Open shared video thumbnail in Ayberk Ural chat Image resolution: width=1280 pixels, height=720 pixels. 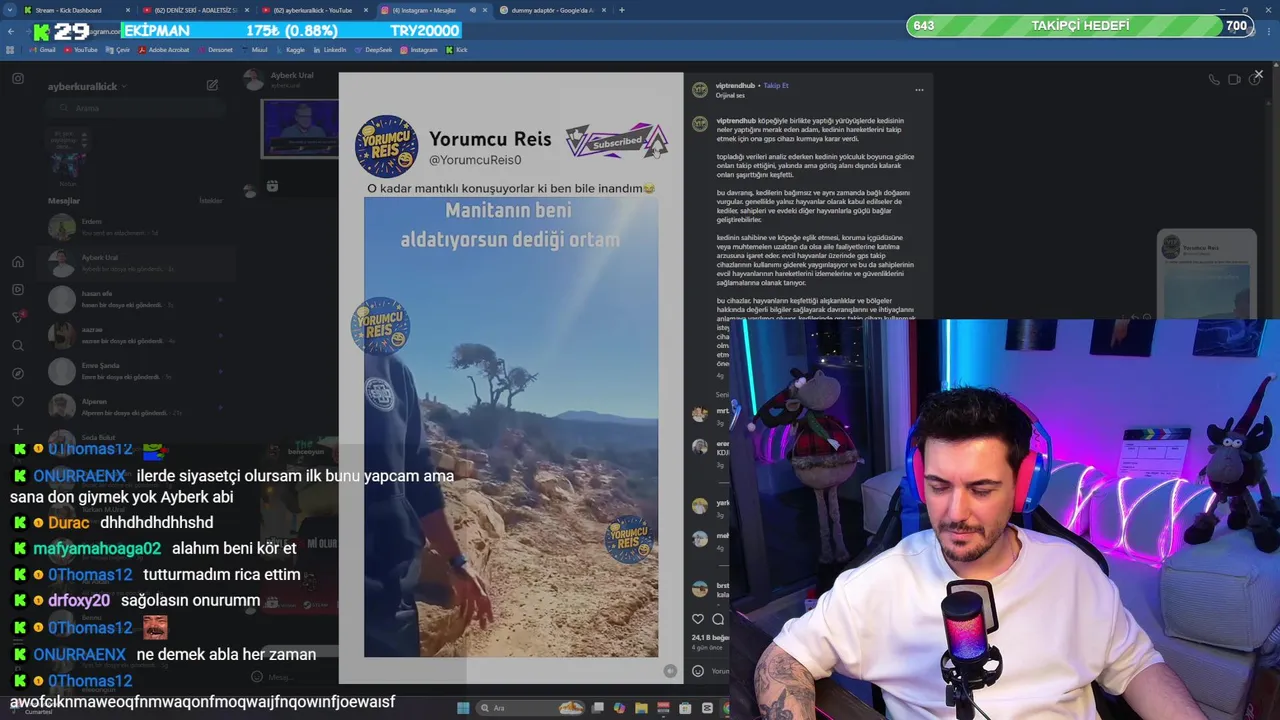pos(300,129)
